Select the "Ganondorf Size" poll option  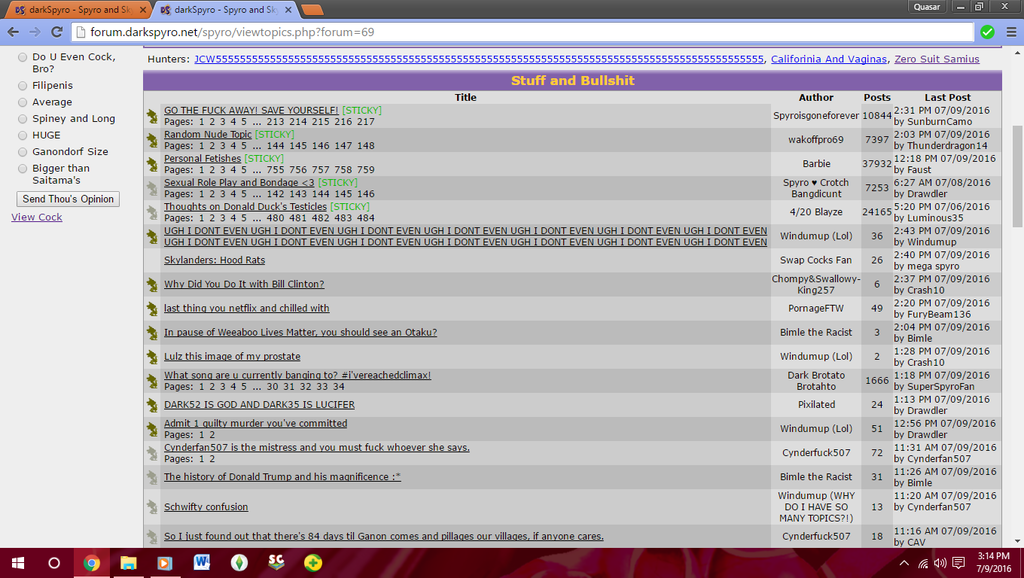click(x=23, y=152)
